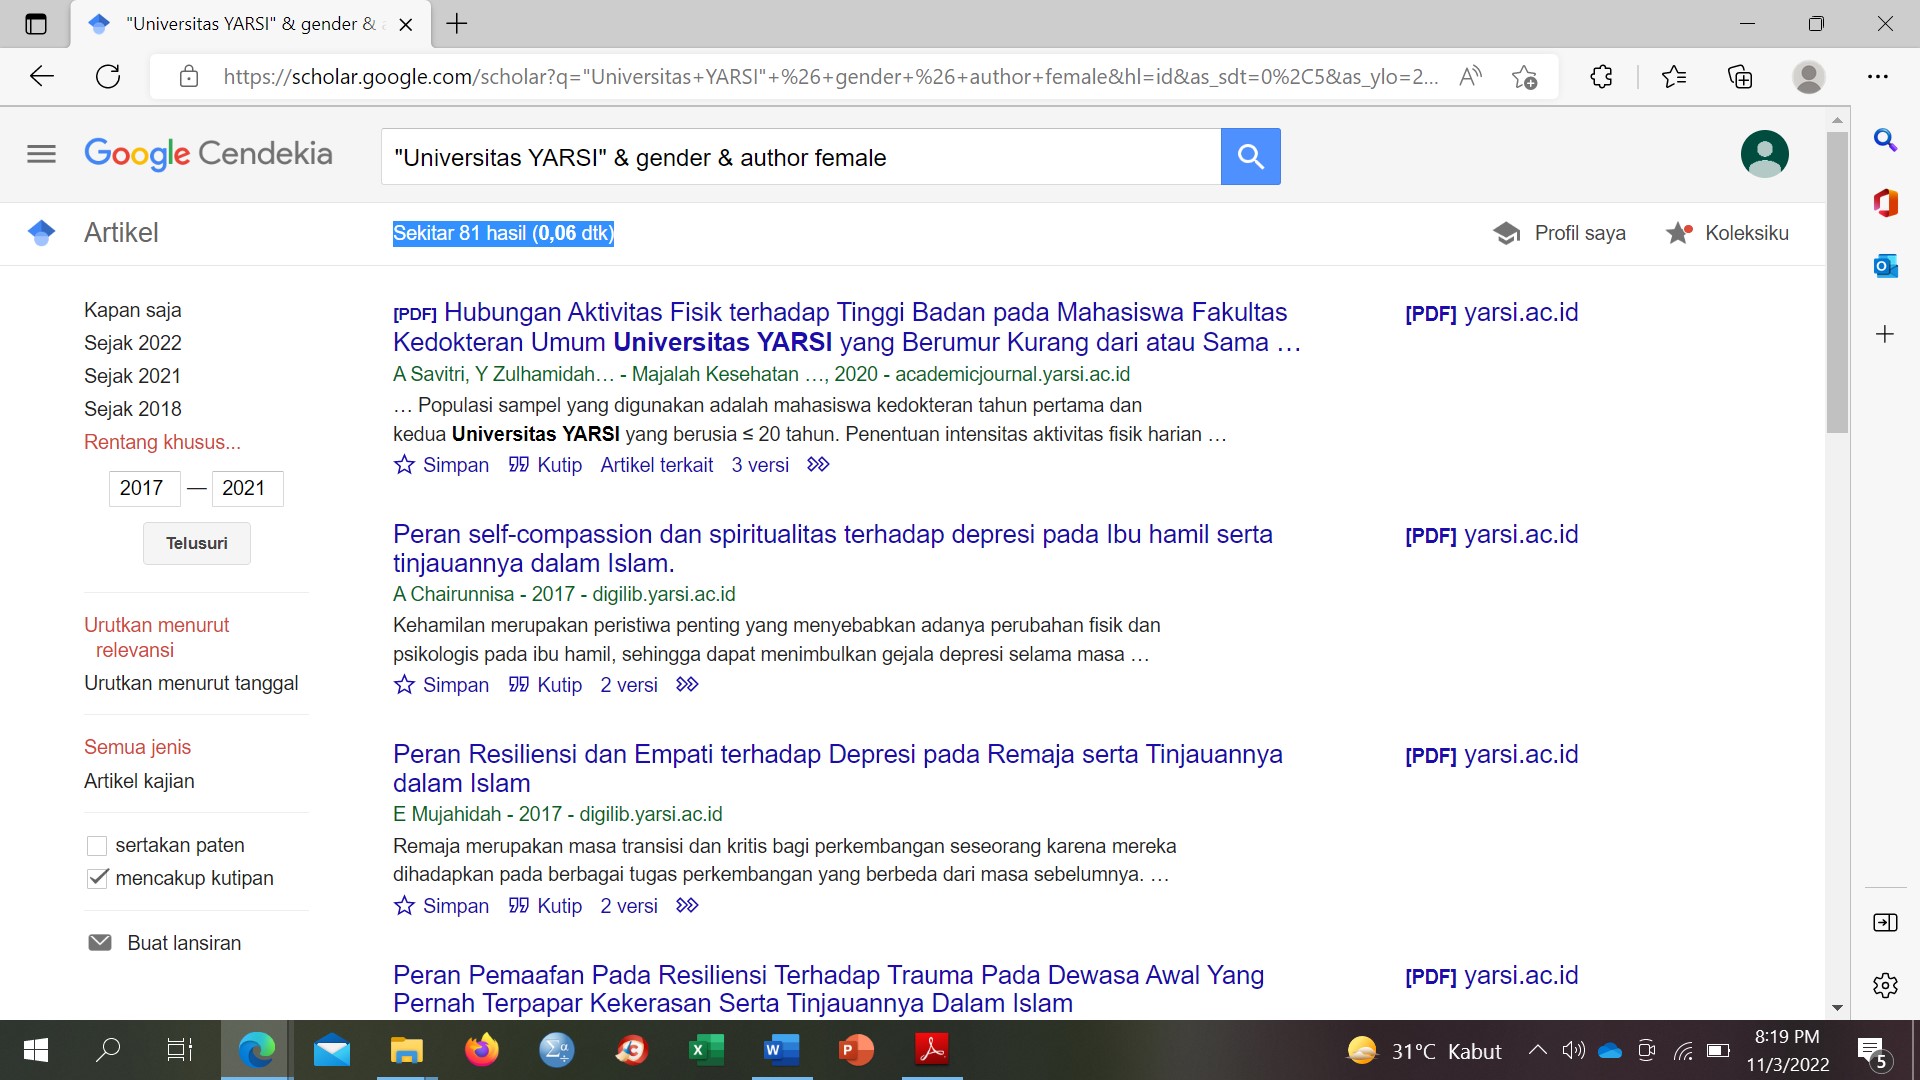Open Excel from the taskbar

click(706, 1050)
